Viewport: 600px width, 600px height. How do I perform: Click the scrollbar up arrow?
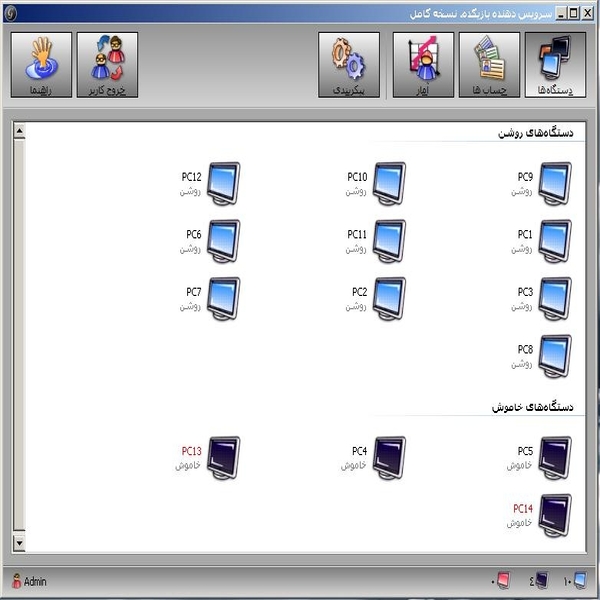[18, 130]
